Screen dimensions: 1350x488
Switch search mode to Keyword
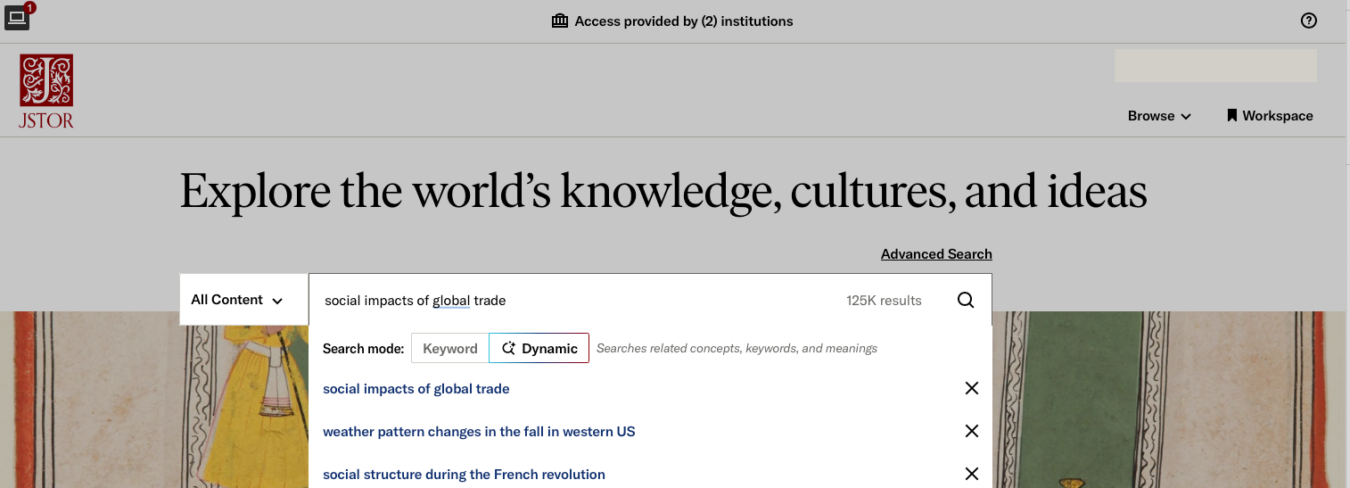(x=450, y=348)
